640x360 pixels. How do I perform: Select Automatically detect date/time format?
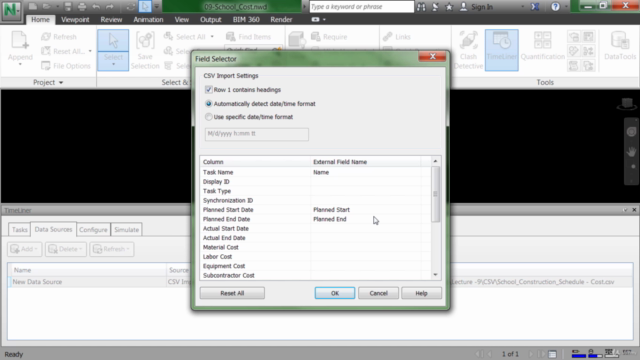click(x=209, y=104)
